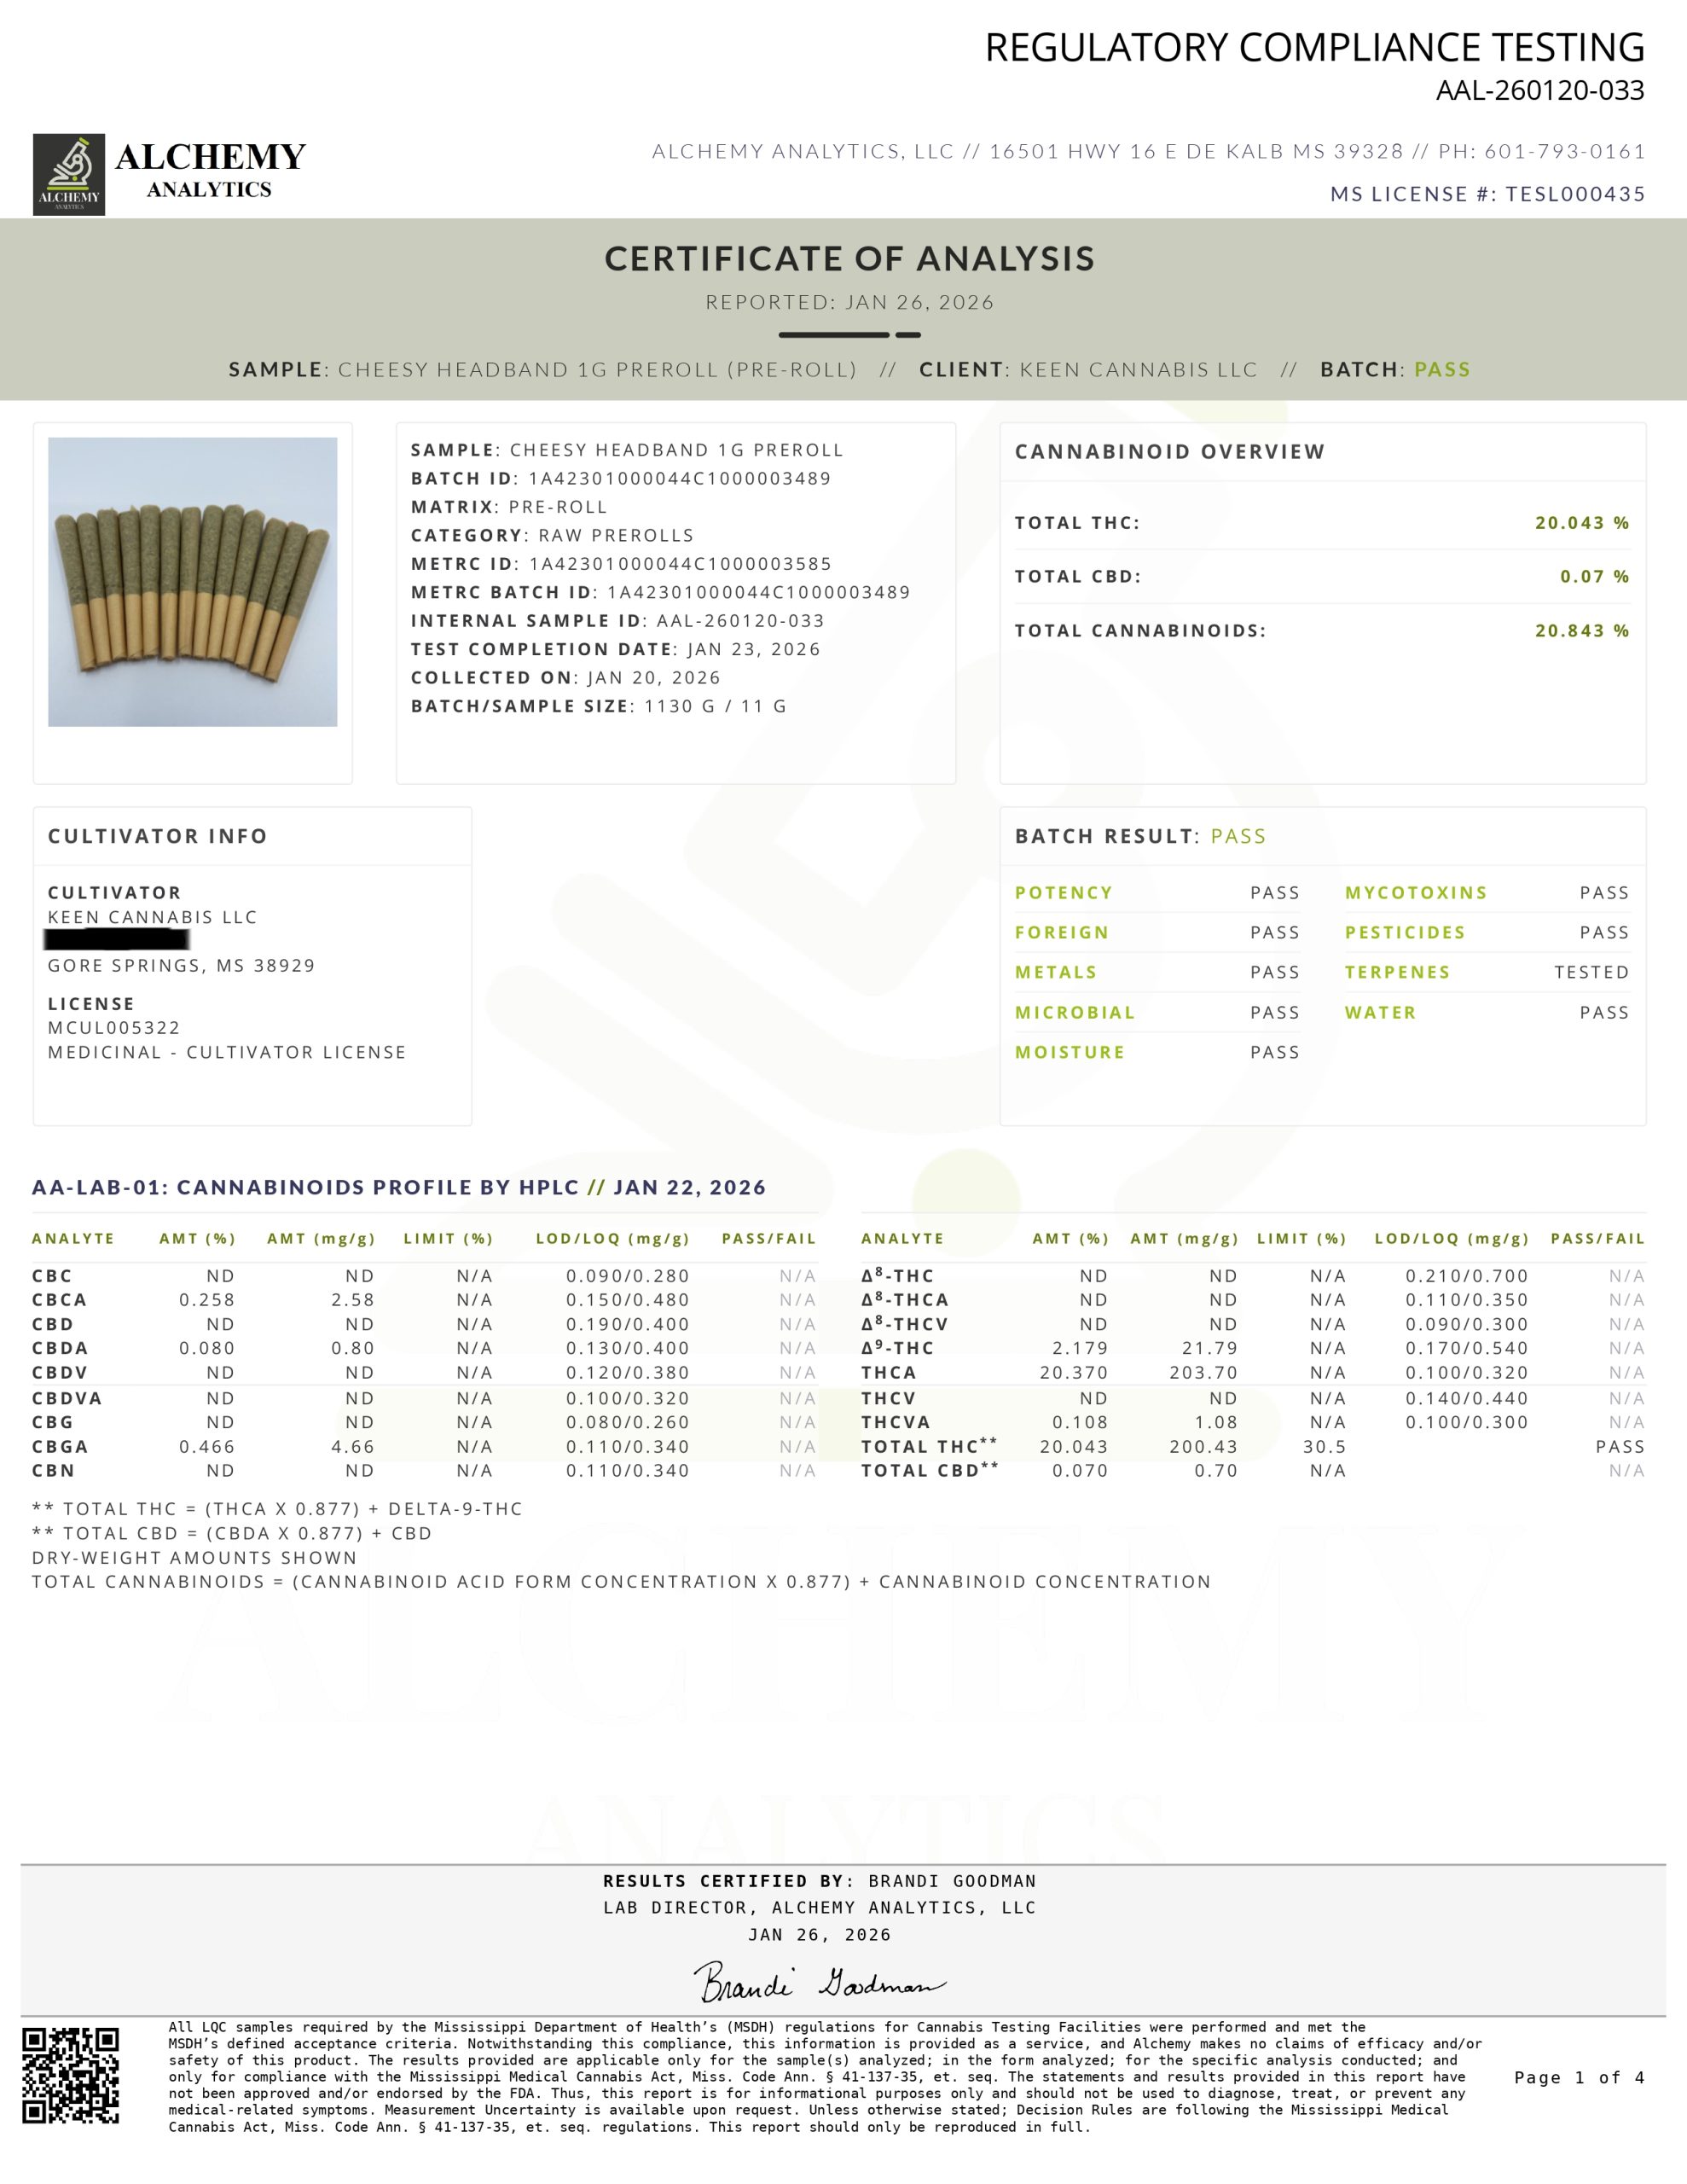Select the POTENCY result label
The width and height of the screenshot is (1687, 2184).
1063,892
